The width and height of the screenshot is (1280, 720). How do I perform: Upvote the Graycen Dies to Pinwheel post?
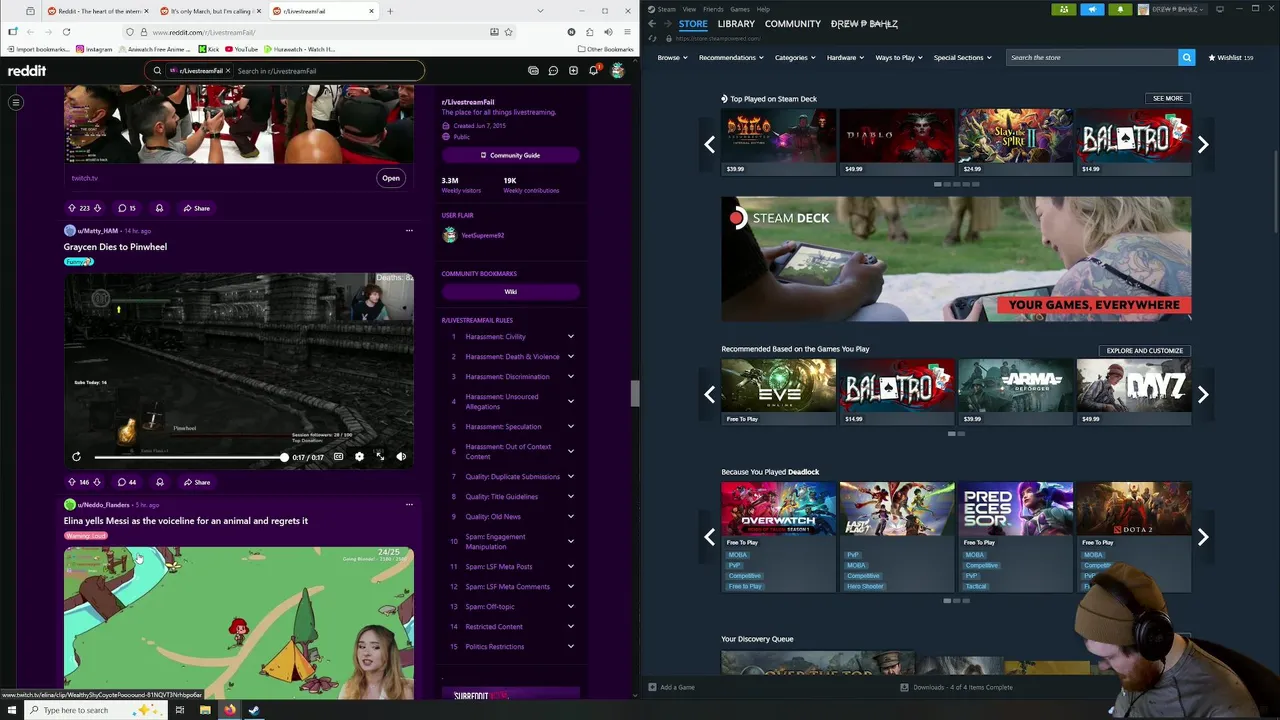tap(72, 482)
